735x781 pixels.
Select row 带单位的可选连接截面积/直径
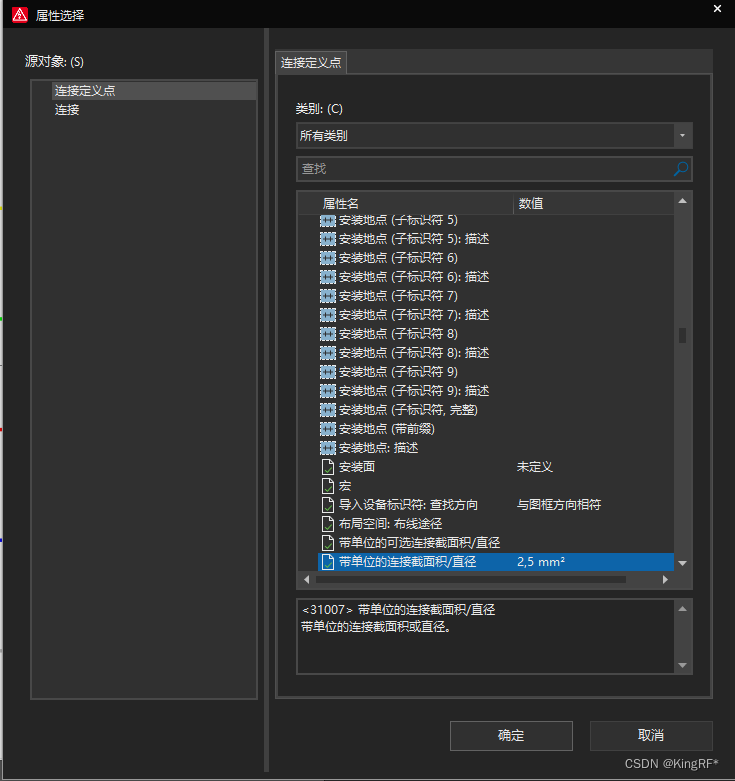click(496, 542)
